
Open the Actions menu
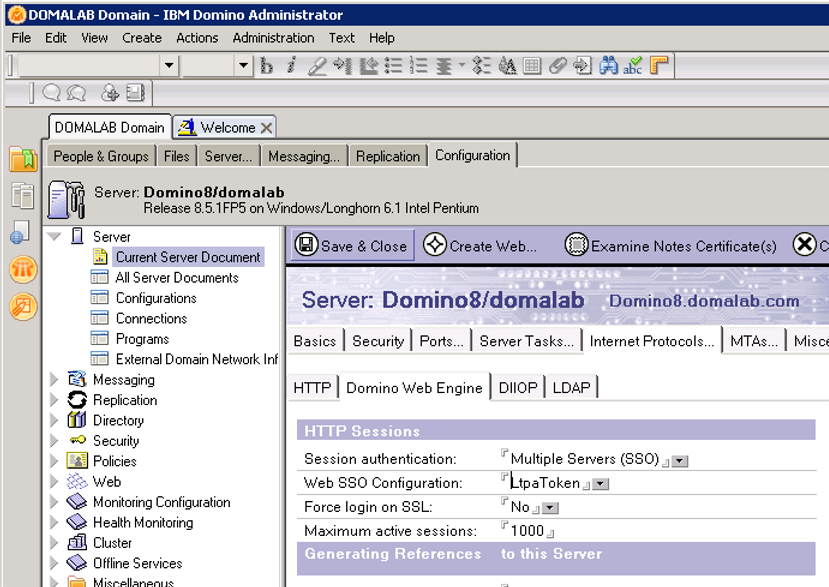(x=197, y=38)
